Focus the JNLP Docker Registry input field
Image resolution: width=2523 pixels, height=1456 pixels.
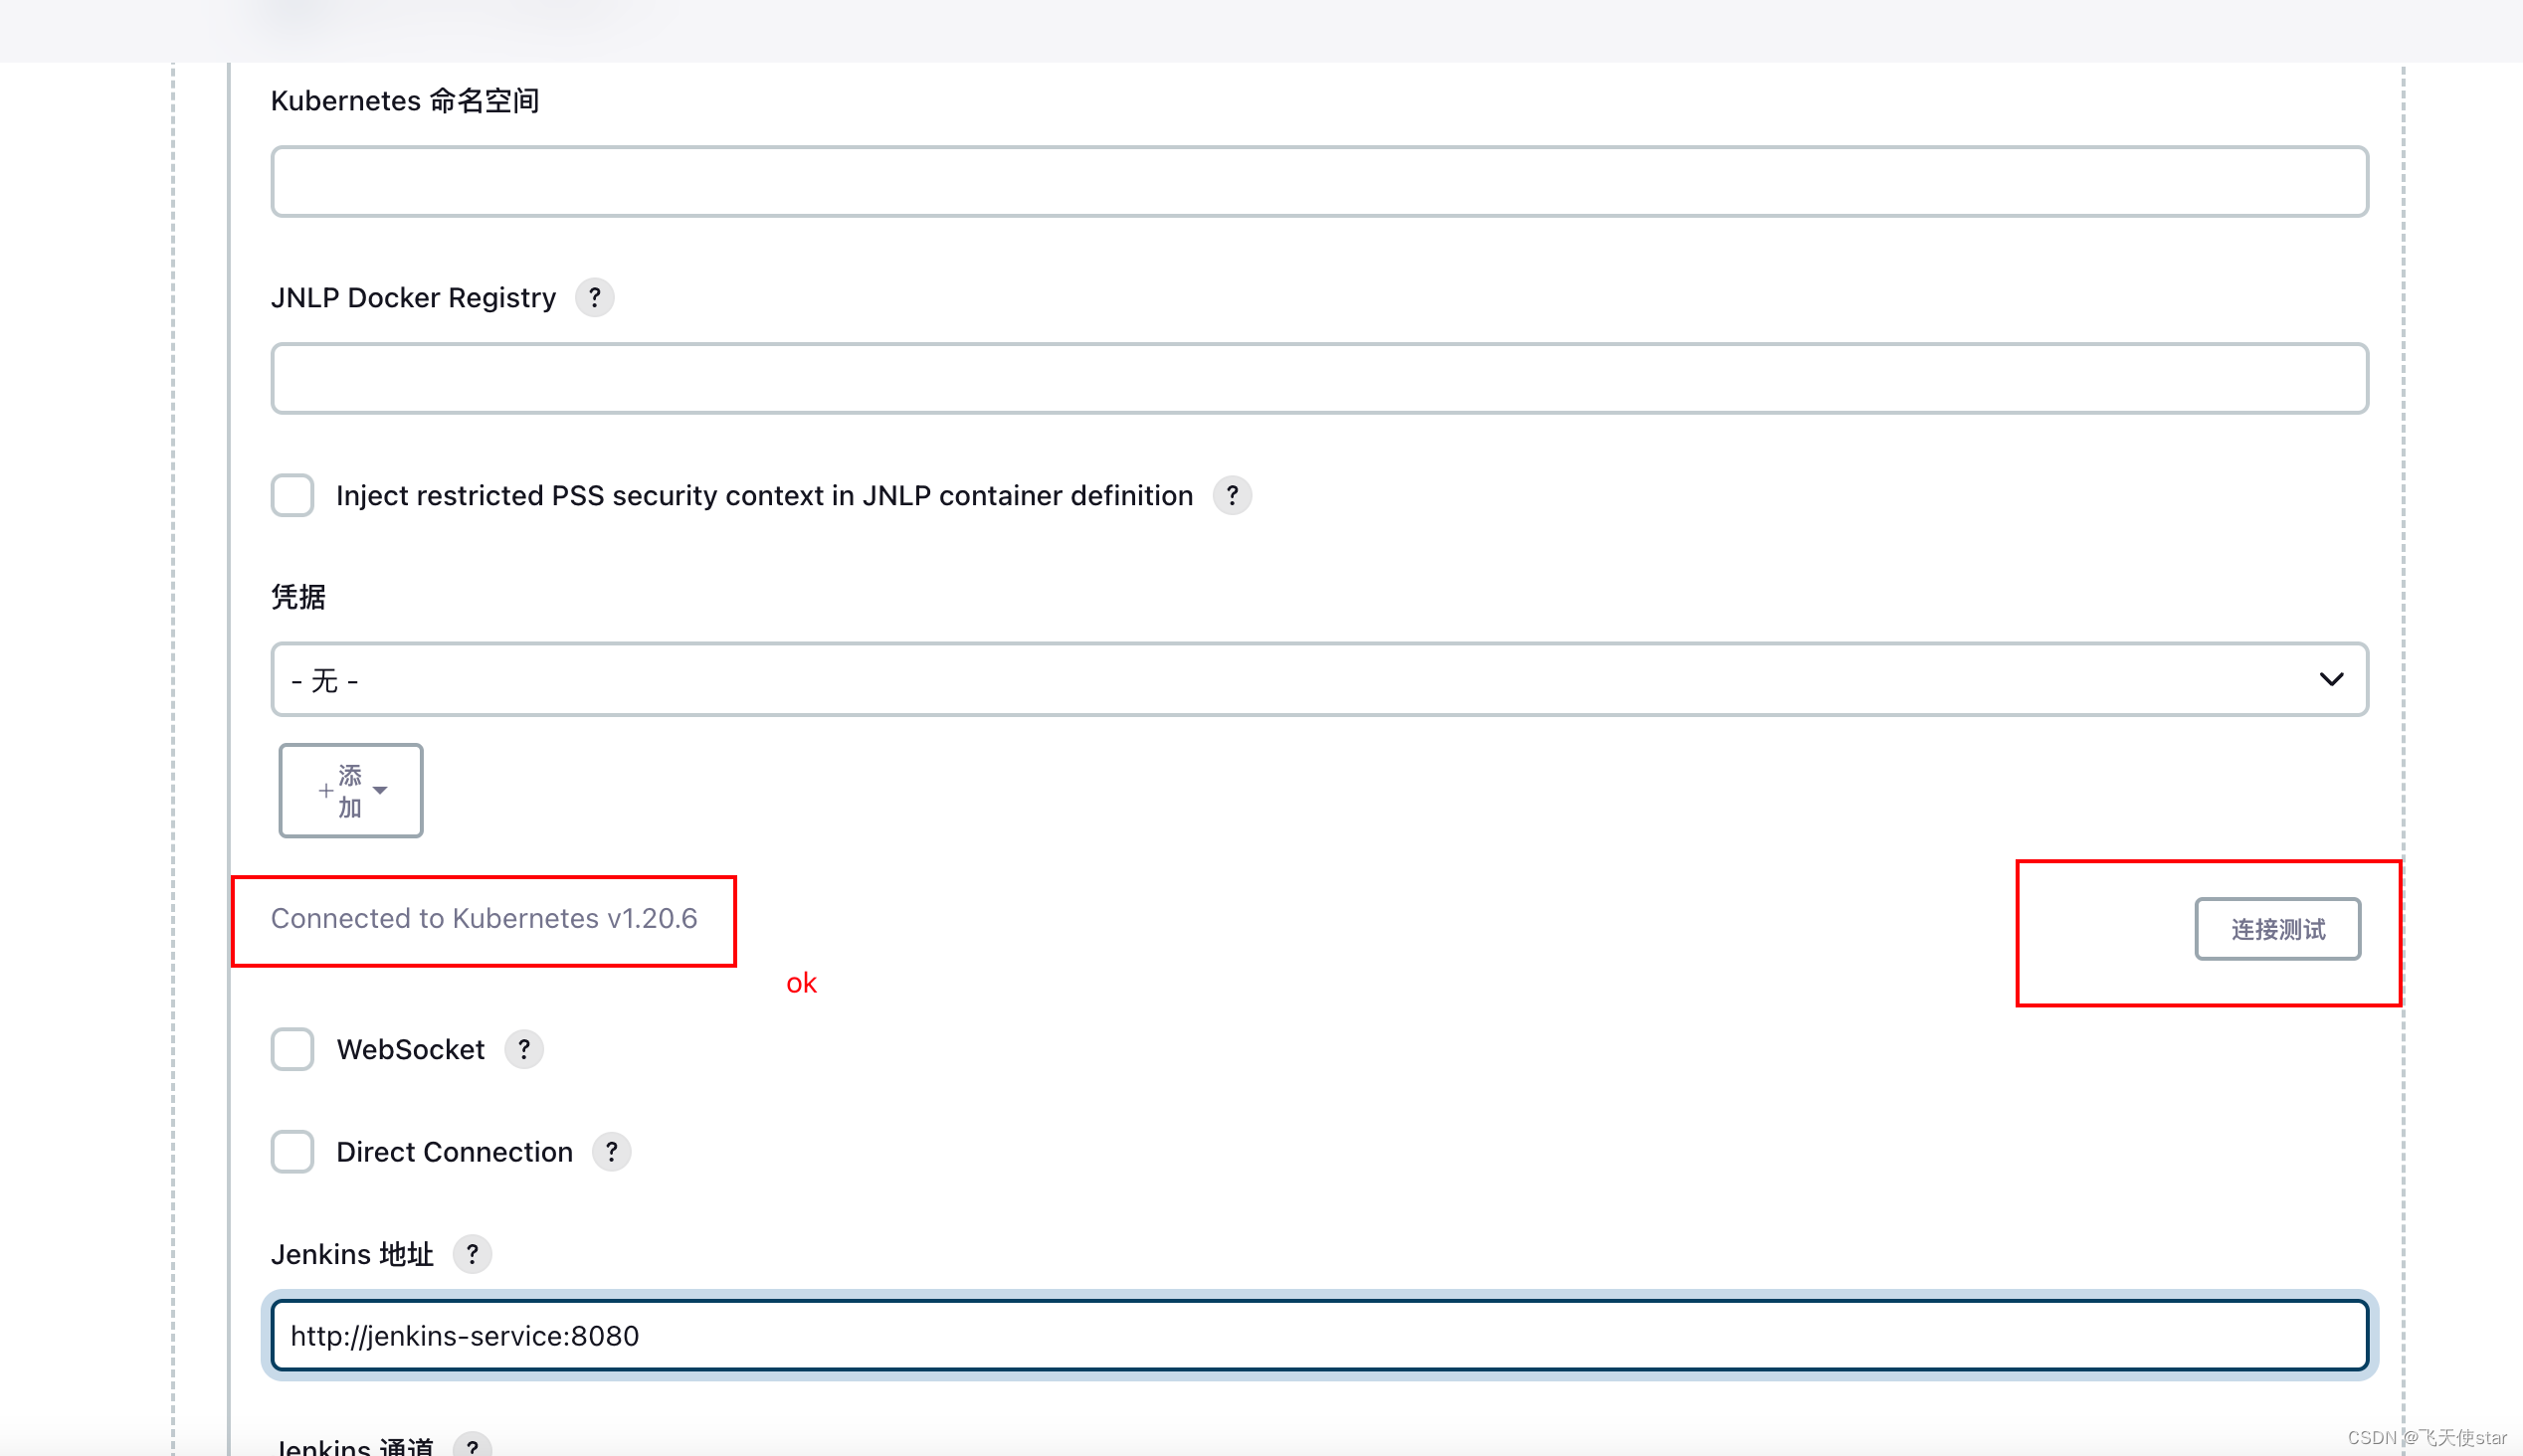point(1319,378)
